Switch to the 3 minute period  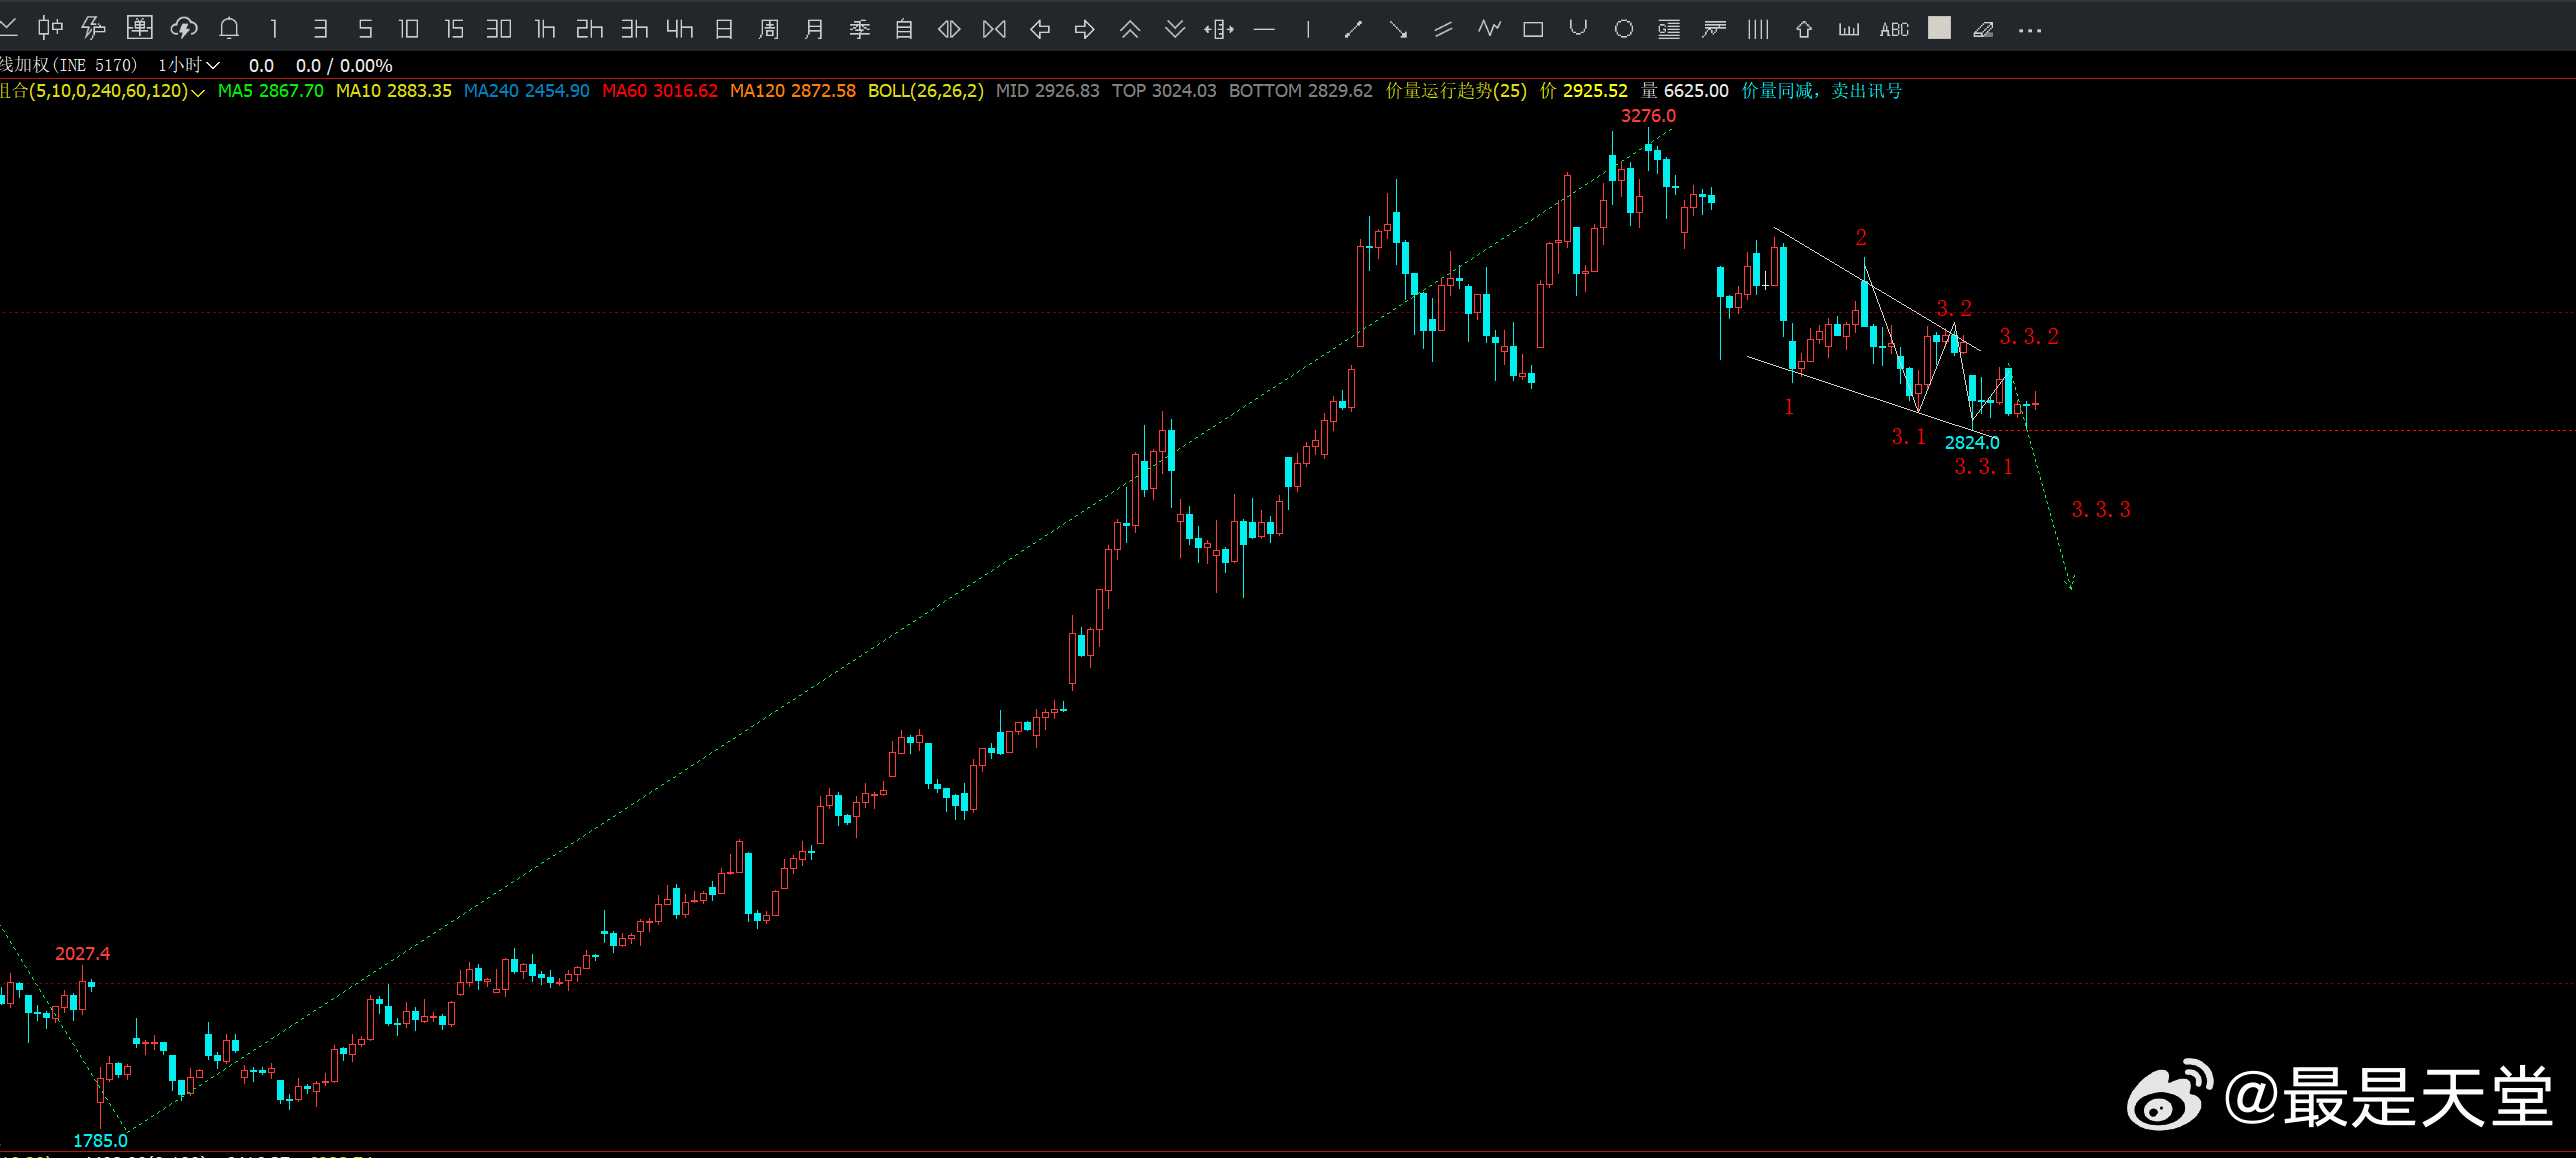(320, 29)
